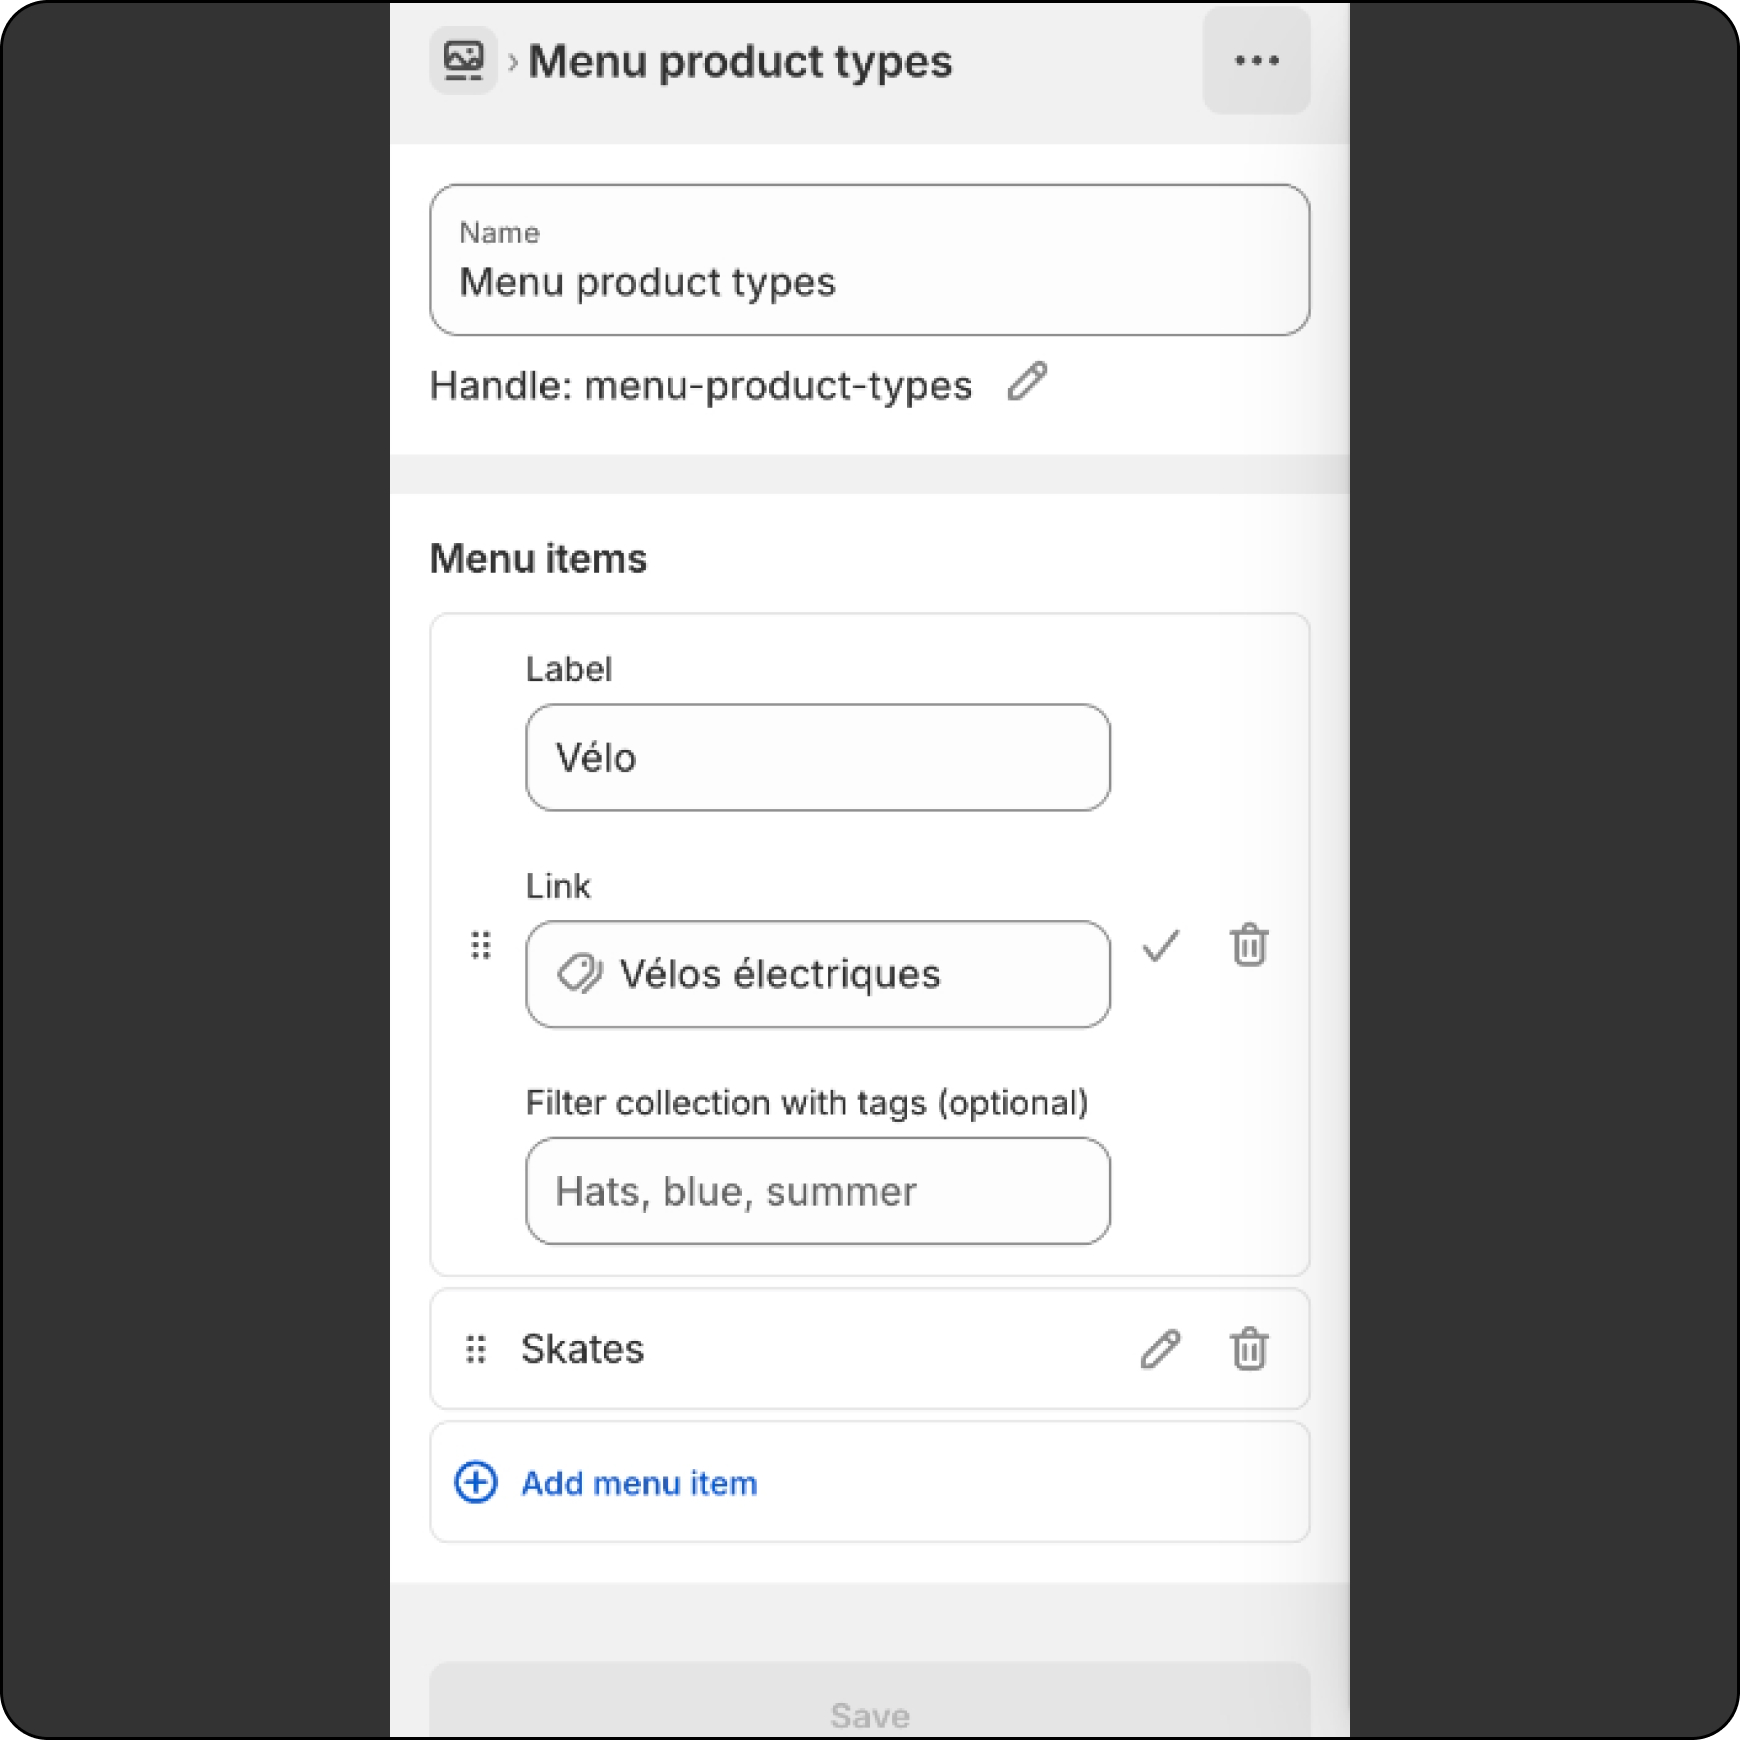
Task: Click the Label field containing Vélo
Action: click(x=817, y=758)
